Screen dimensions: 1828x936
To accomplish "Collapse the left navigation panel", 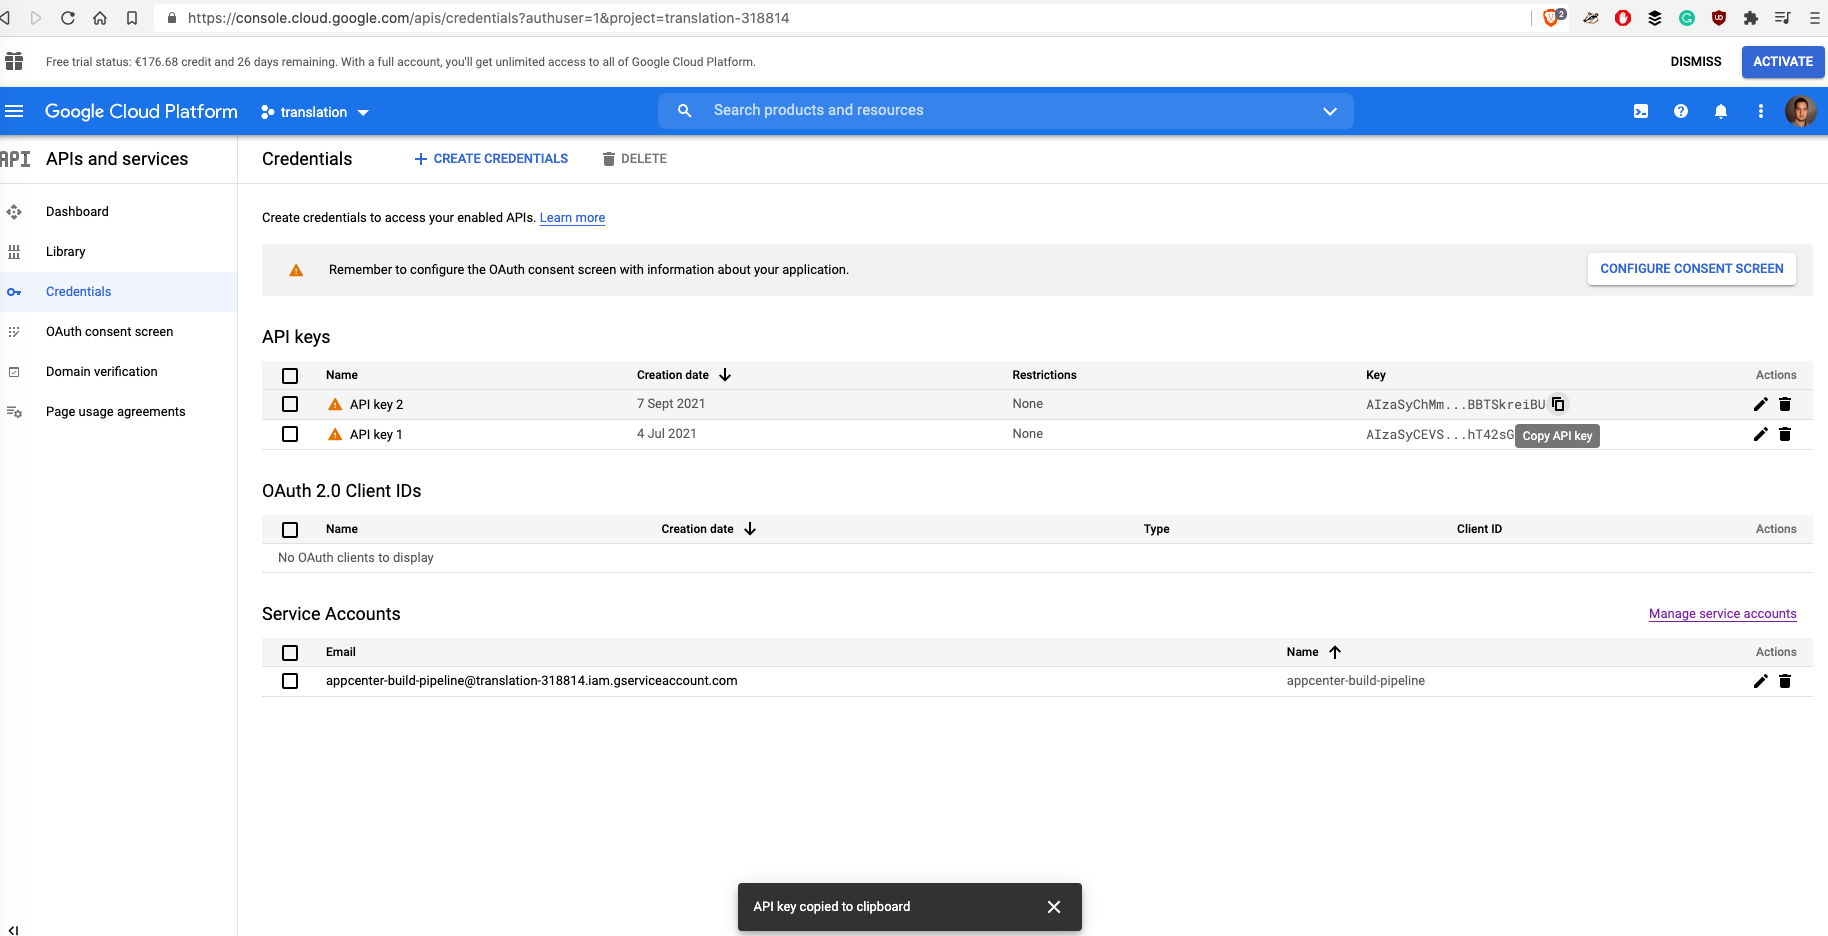I will [x=13, y=930].
